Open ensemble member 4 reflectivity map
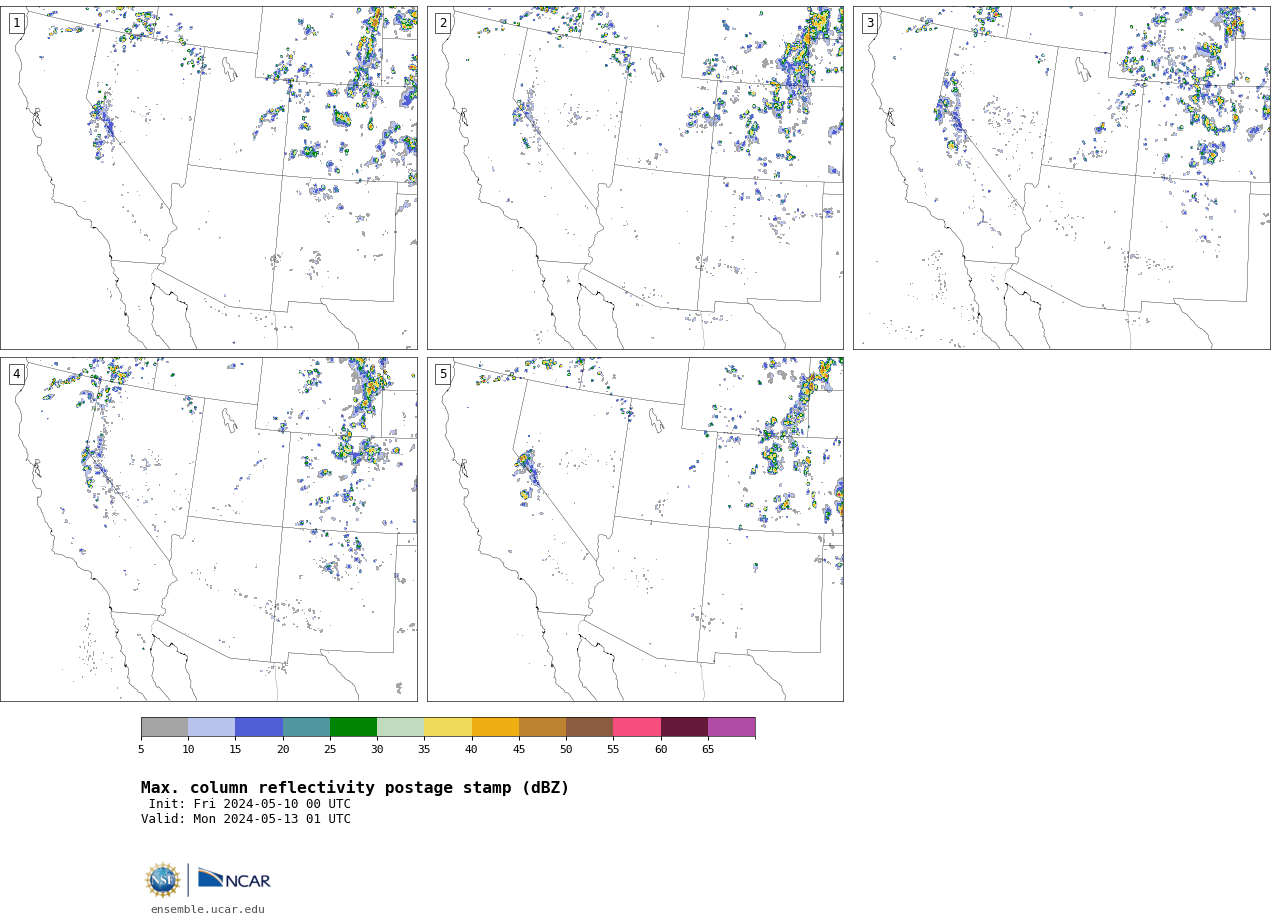The image size is (1280, 920). pyautogui.click(x=209, y=529)
